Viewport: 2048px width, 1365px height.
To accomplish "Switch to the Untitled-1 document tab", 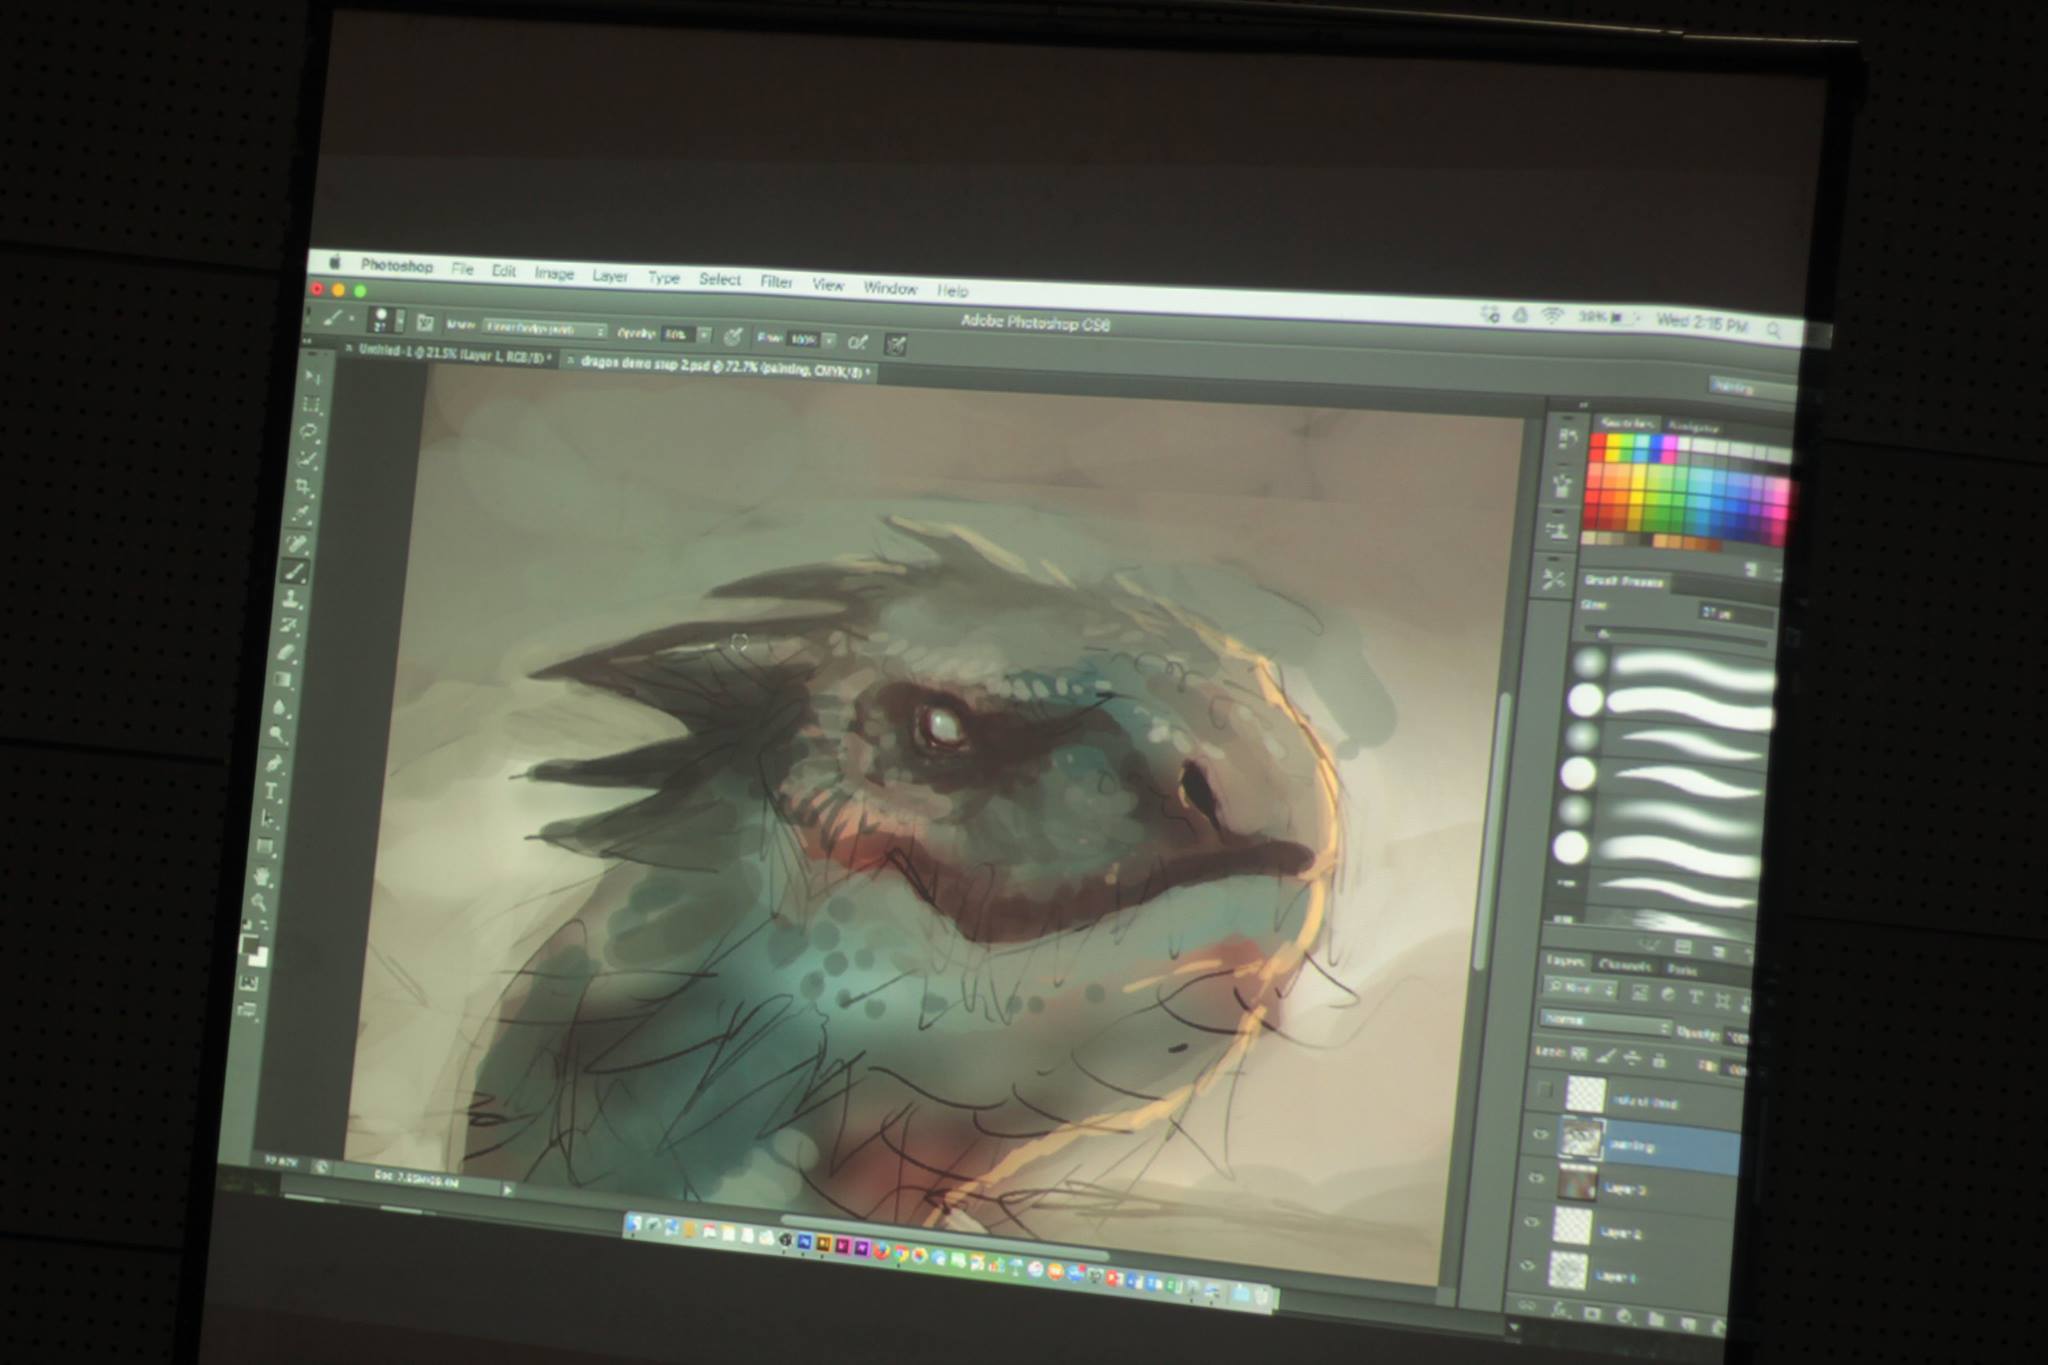I will click(448, 354).
